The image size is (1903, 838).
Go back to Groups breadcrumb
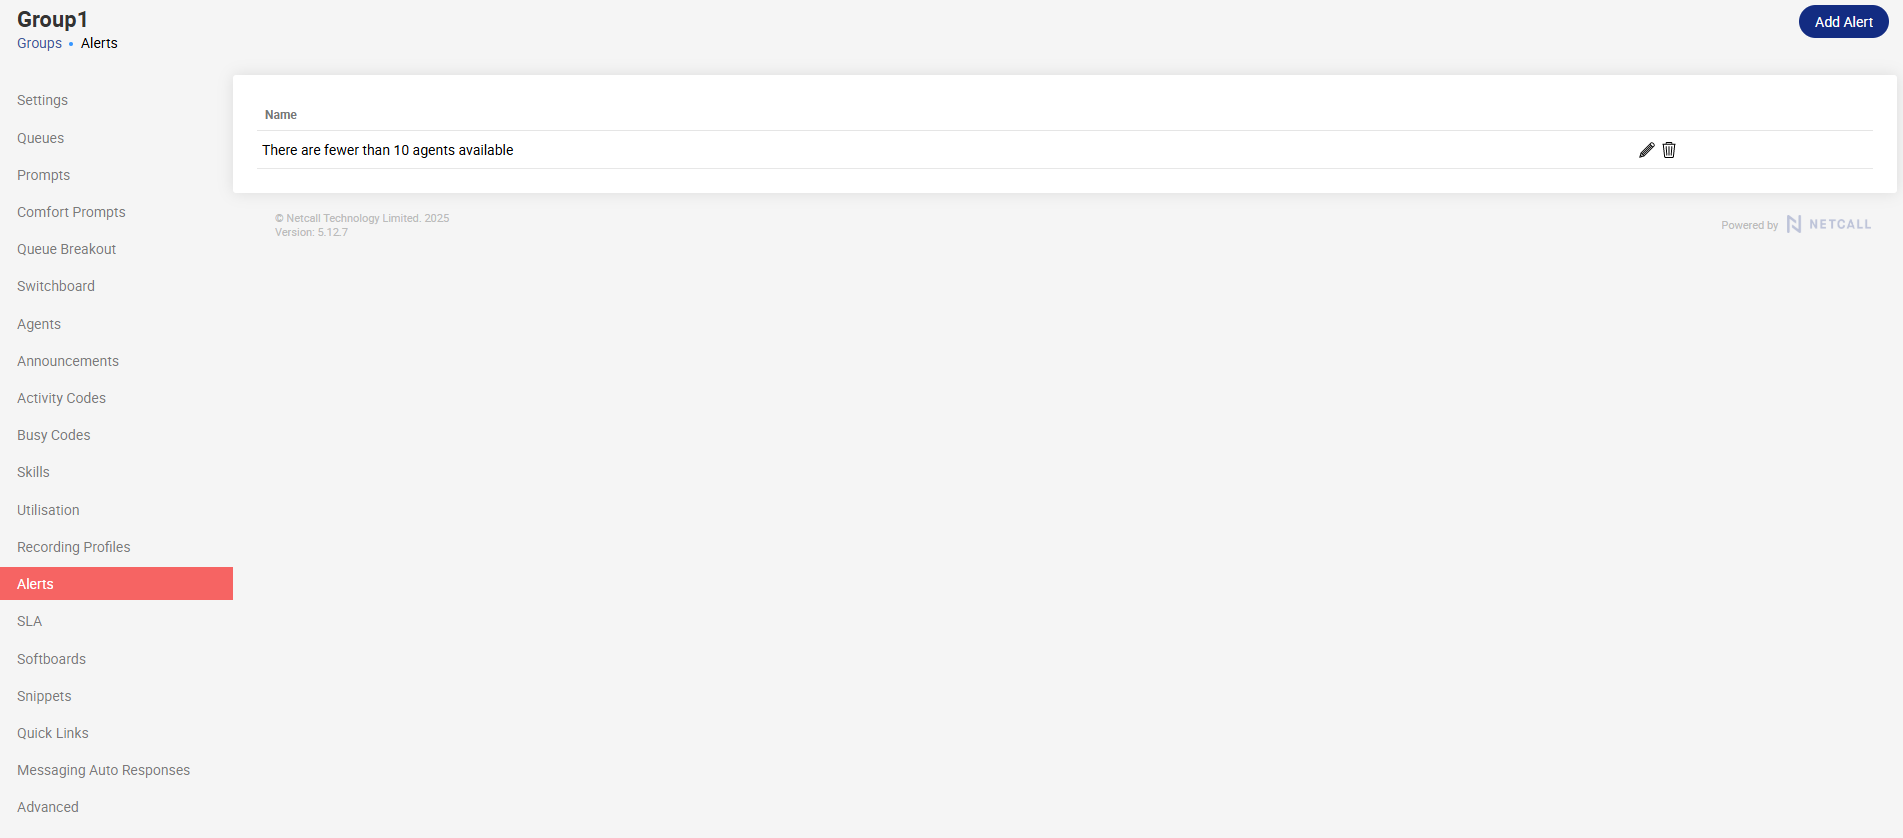click(x=39, y=43)
